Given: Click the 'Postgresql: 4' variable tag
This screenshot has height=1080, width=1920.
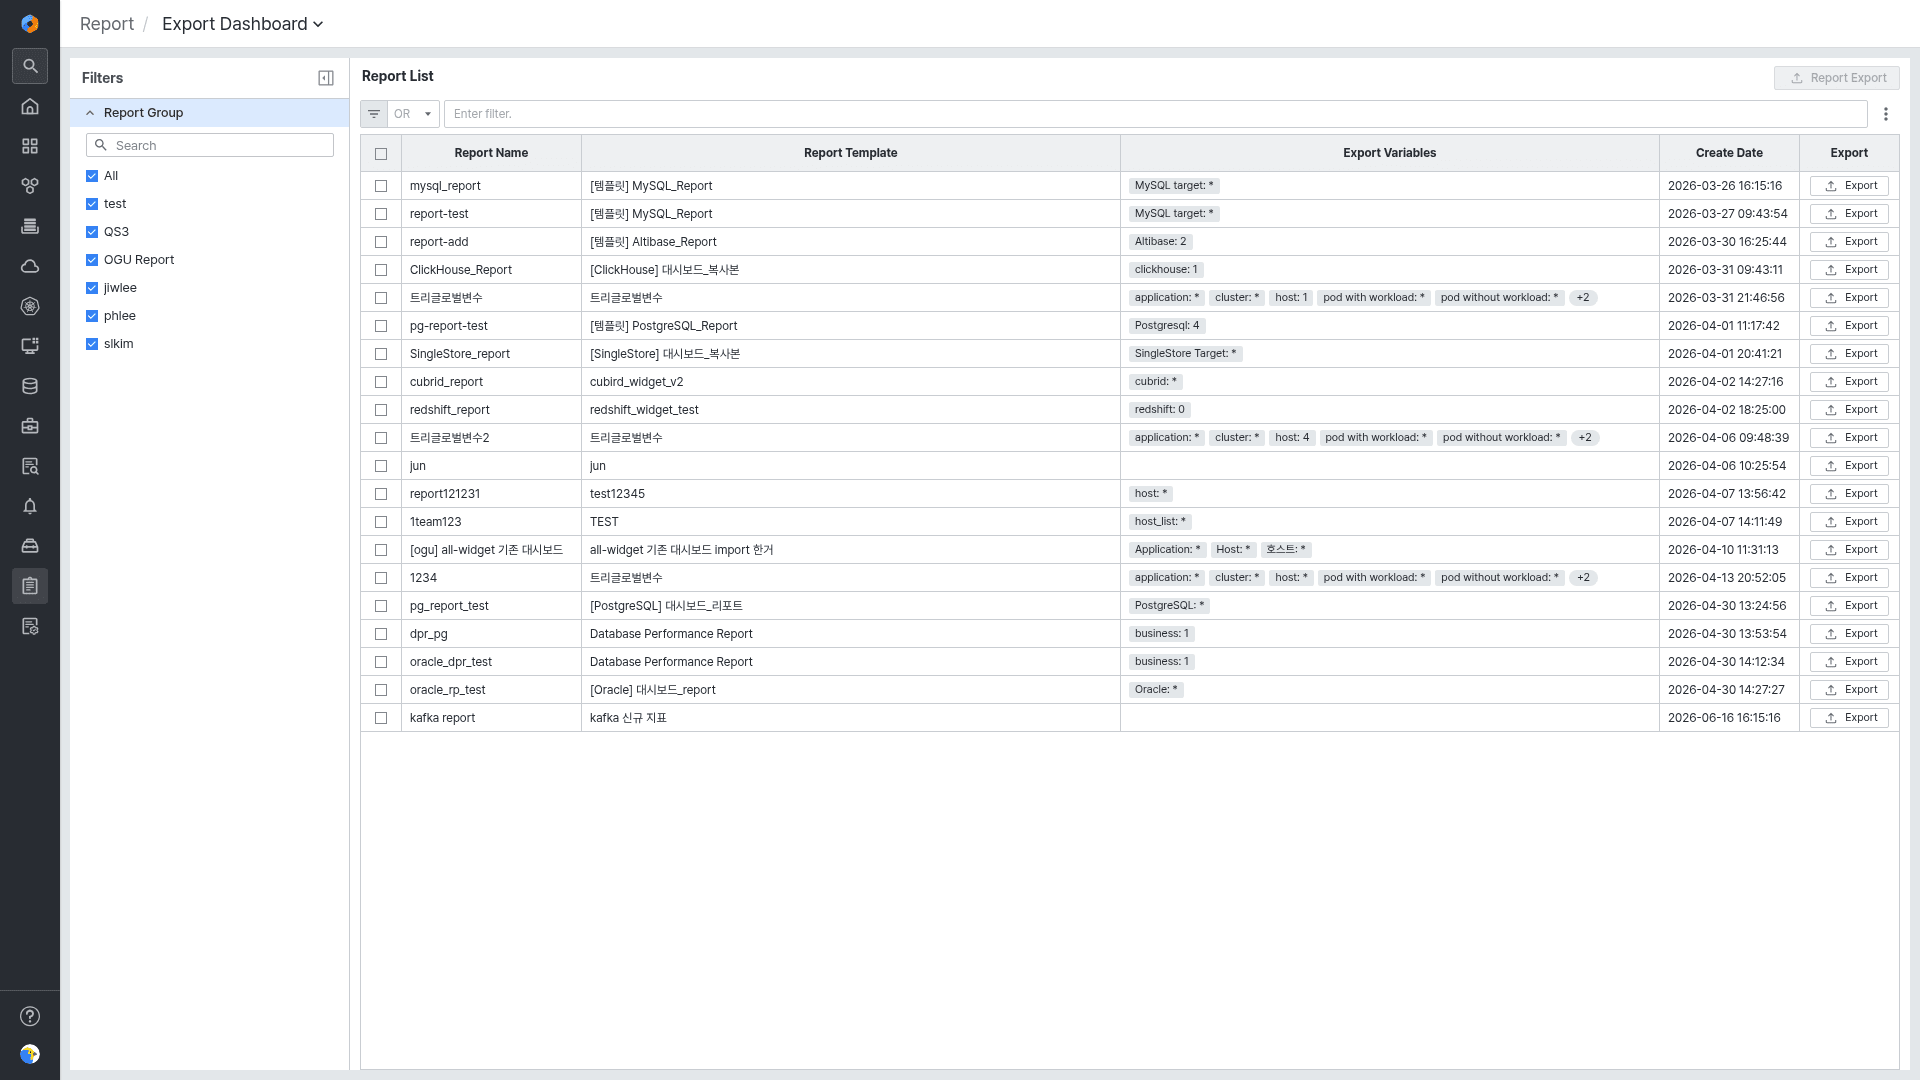Looking at the screenshot, I should coord(1167,326).
